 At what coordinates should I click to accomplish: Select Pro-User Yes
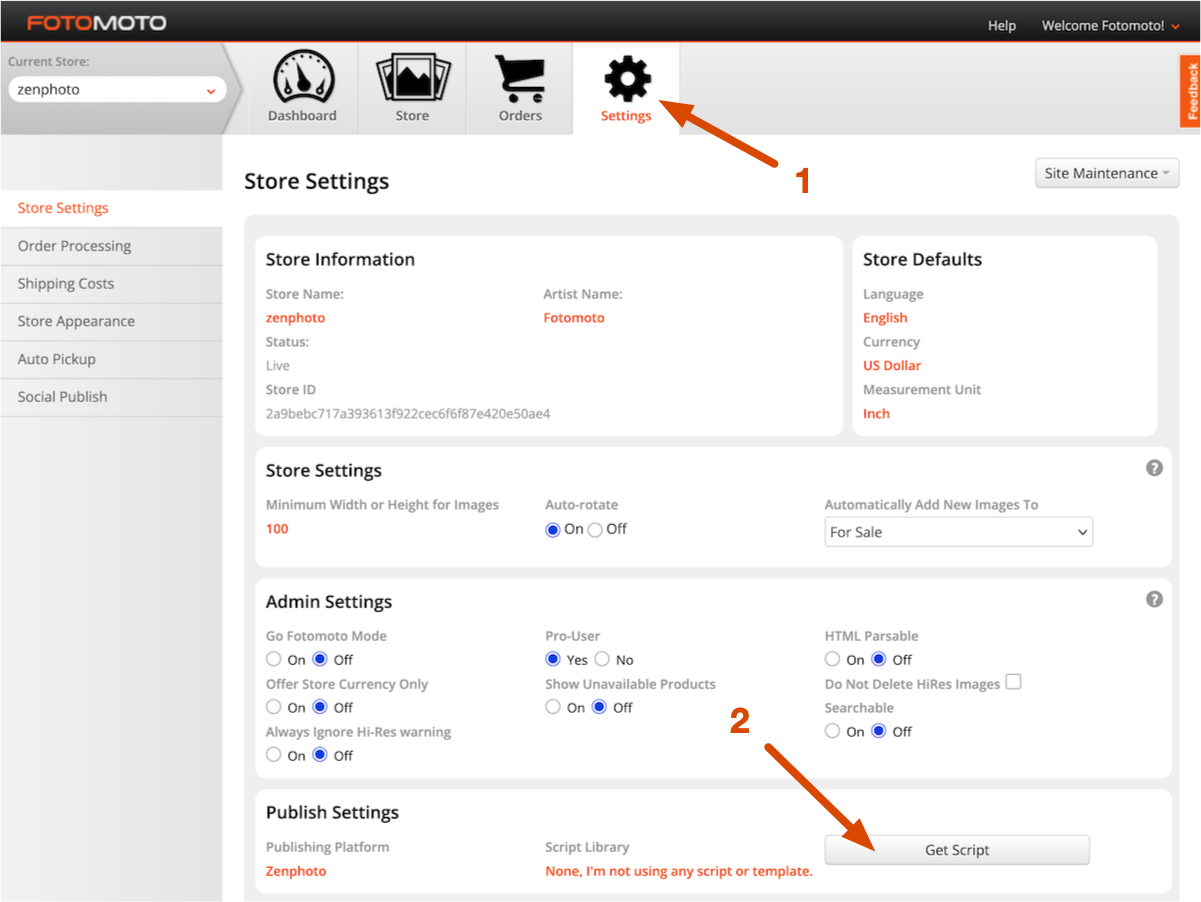553,659
